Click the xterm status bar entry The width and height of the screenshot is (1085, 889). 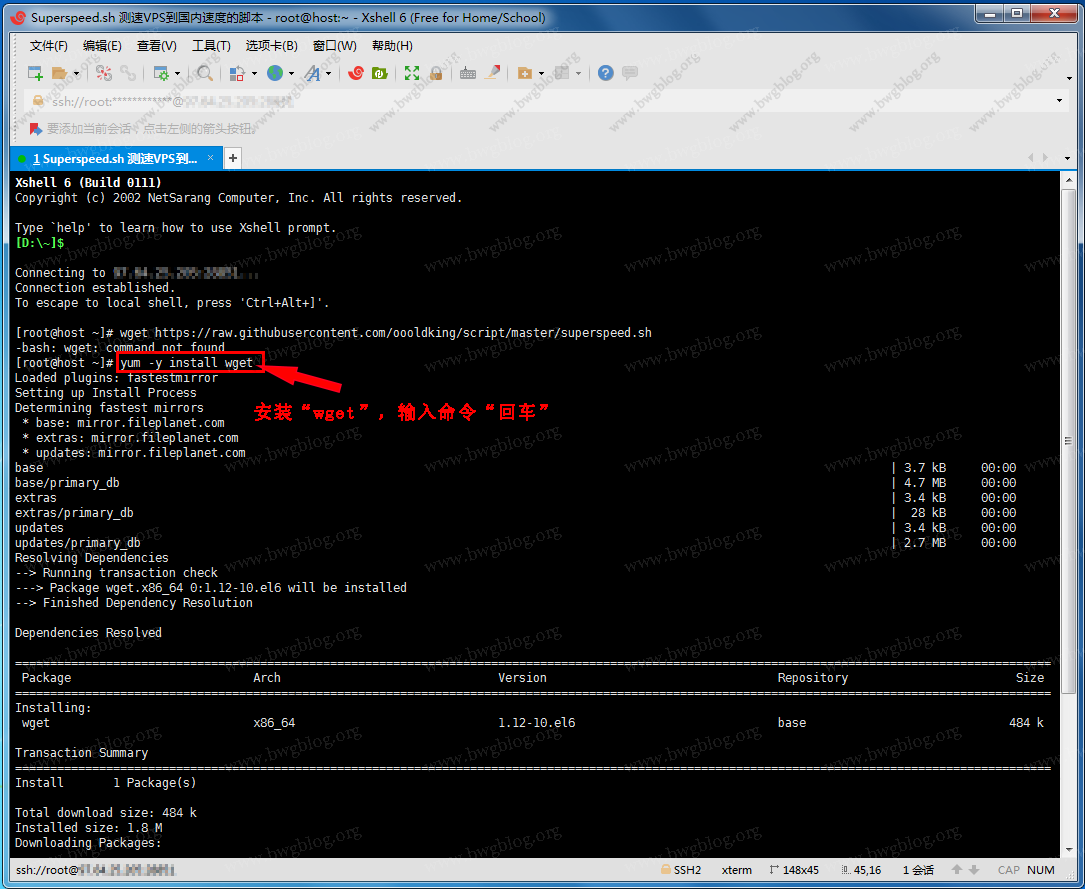736,870
